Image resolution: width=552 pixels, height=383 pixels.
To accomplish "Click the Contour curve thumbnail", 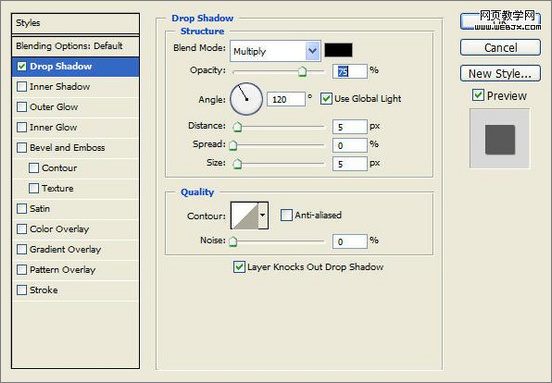I will (x=245, y=215).
